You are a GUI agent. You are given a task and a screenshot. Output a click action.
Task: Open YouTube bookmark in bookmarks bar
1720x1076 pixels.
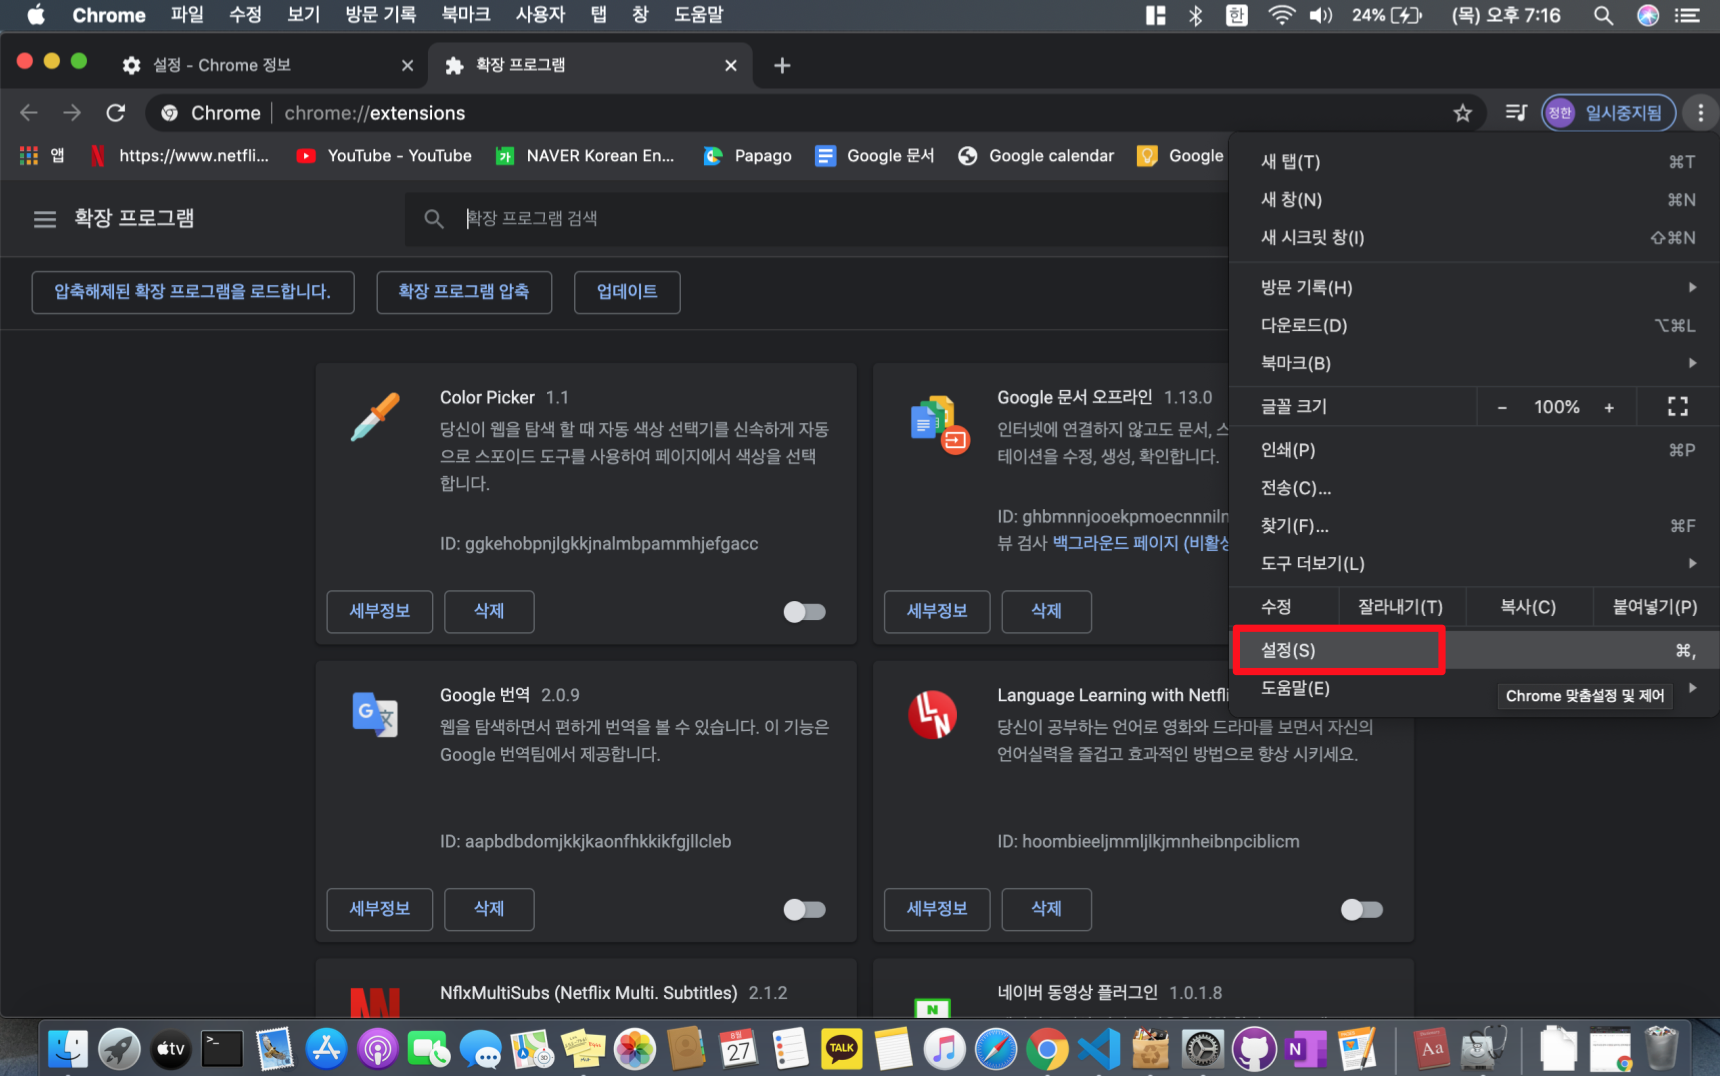coord(385,156)
